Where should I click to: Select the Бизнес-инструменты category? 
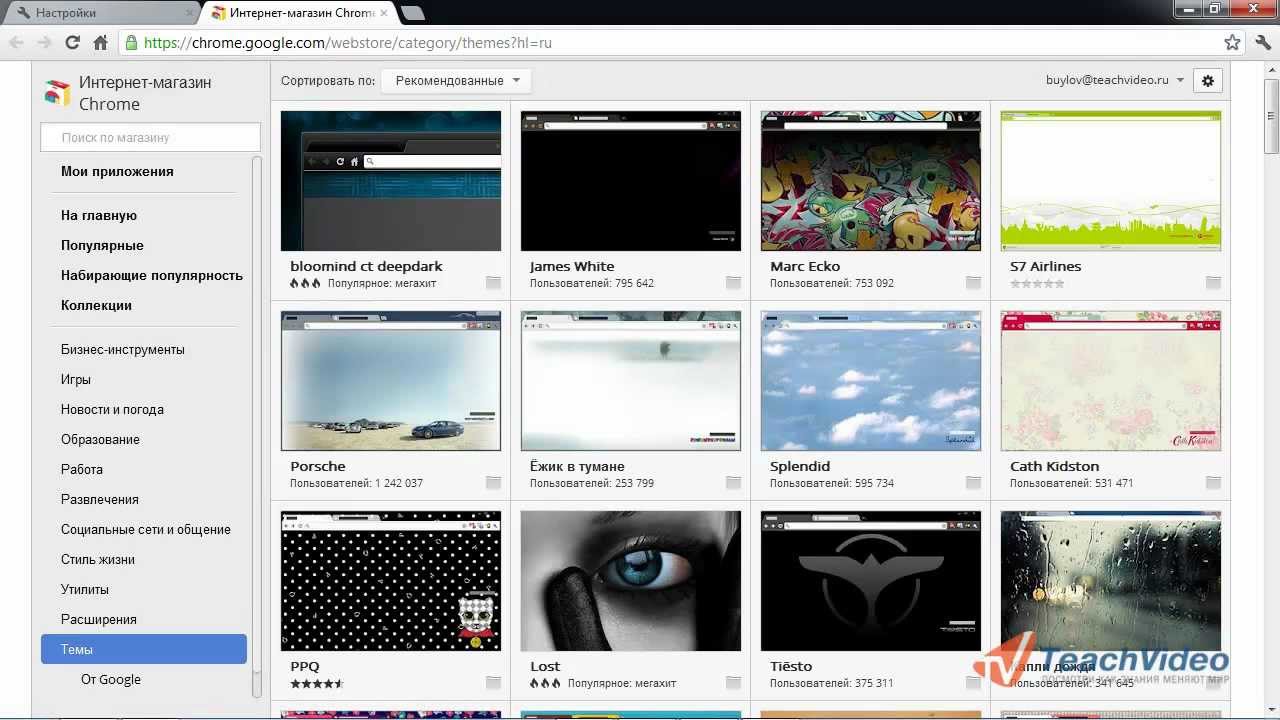click(123, 349)
